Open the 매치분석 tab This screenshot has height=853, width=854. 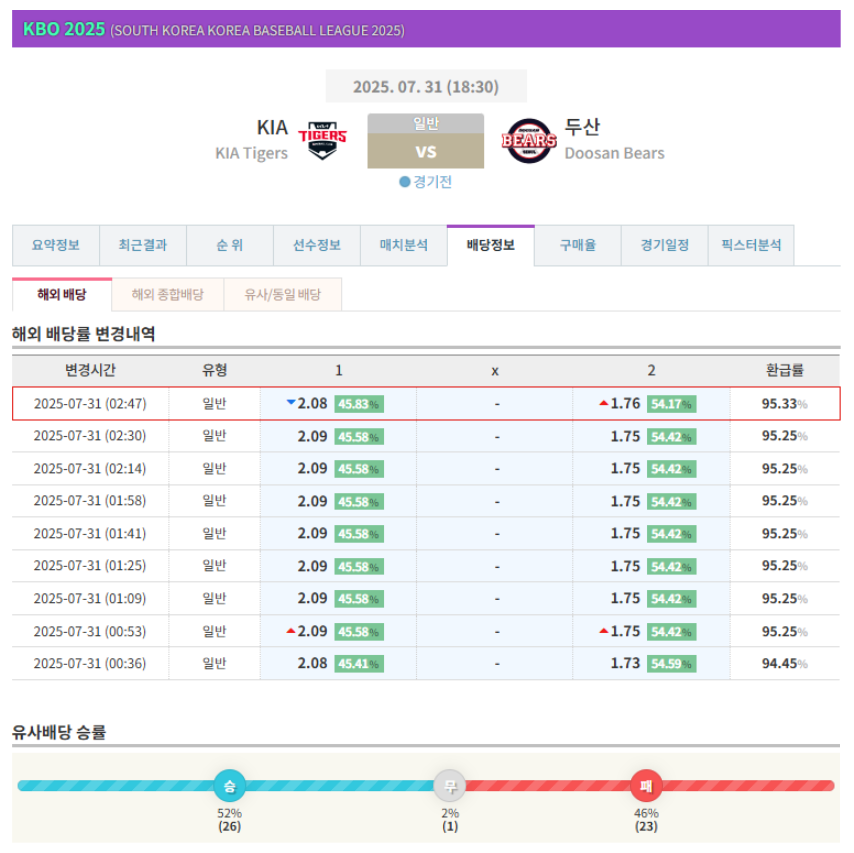point(404,245)
